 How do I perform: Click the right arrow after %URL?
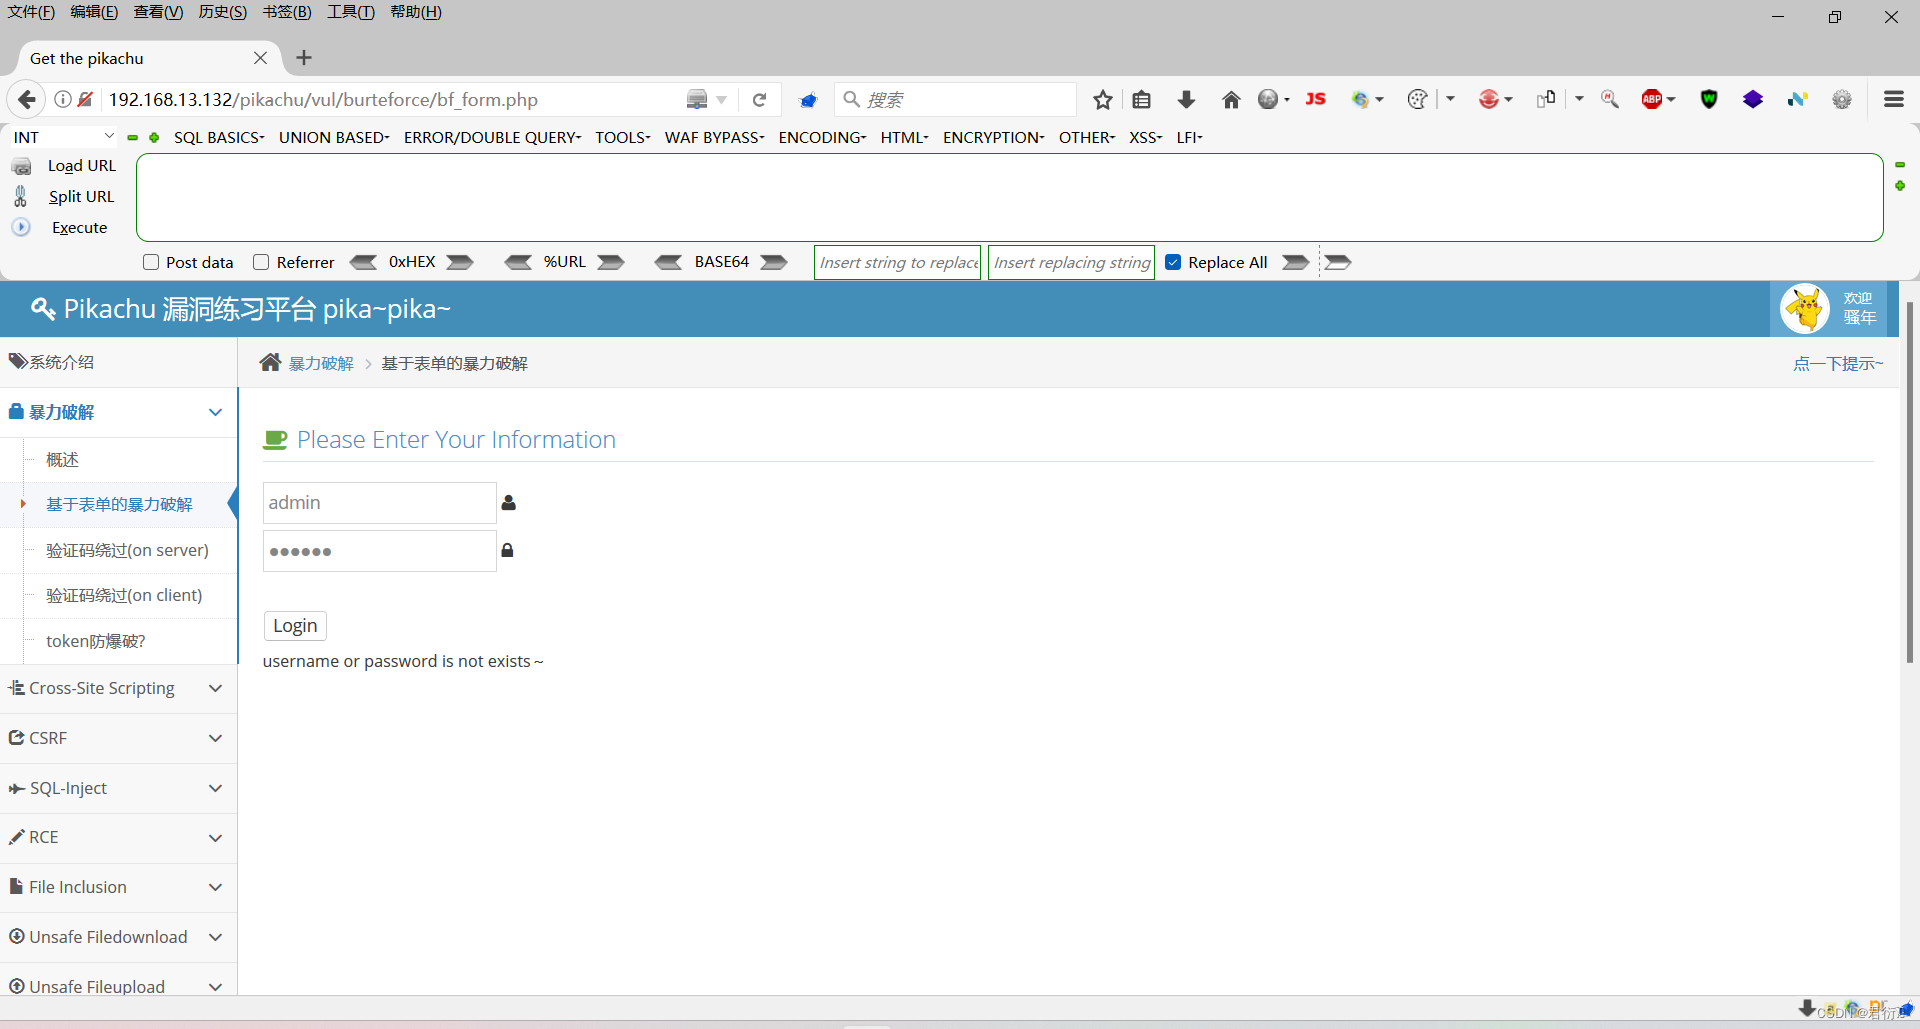611,262
